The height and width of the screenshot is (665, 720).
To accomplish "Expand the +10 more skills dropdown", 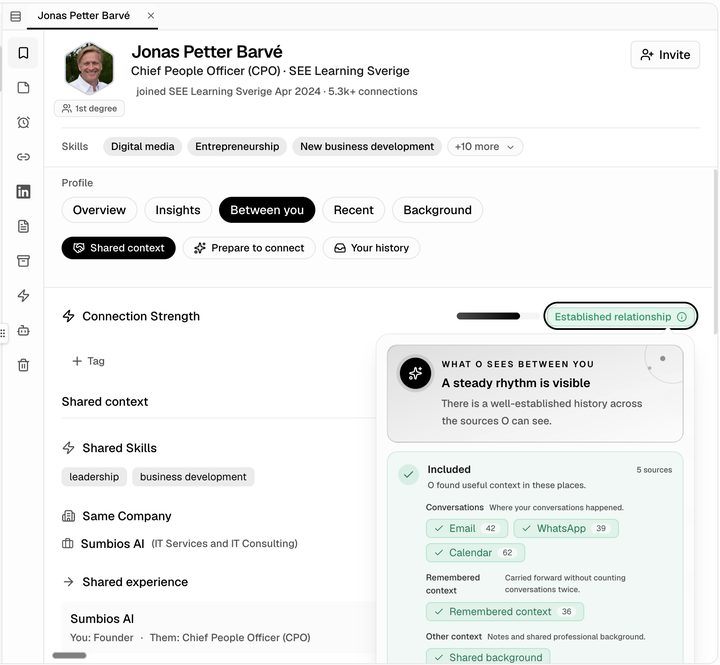I will 484,147.
